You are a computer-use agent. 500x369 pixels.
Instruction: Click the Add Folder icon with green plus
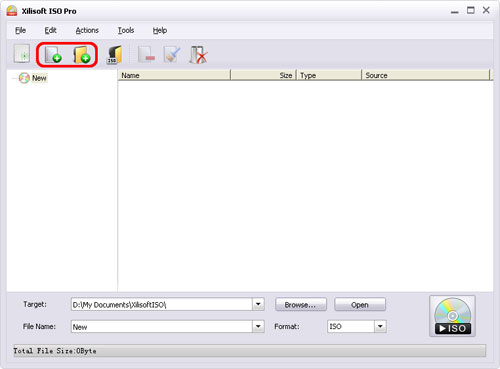click(82, 54)
